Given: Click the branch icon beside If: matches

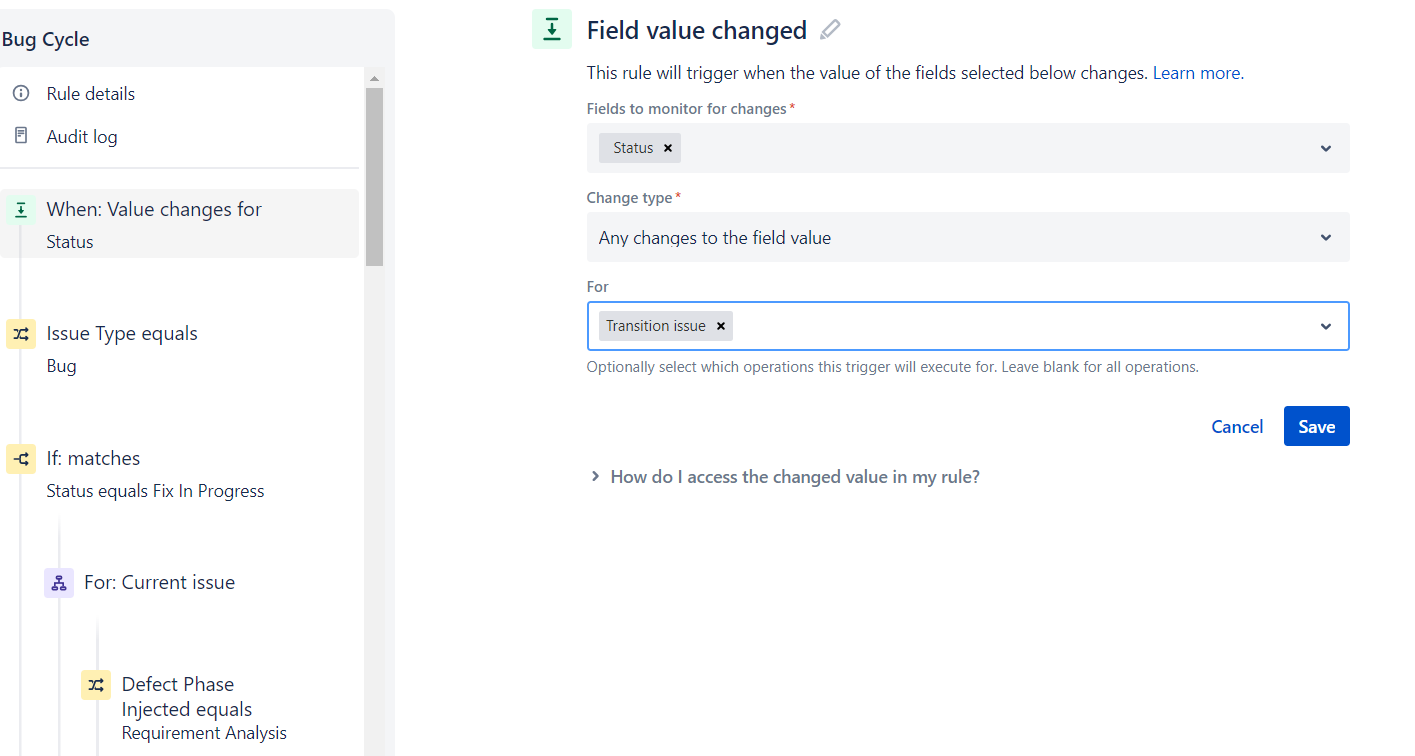Looking at the screenshot, I should tap(21, 459).
